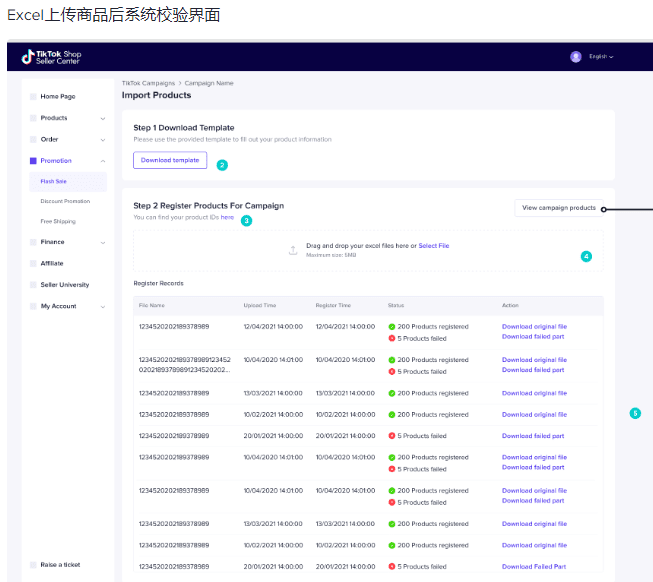Click the Raise a ticket icon
Image resolution: width=653 pixels, height=582 pixels.
pos(33,565)
